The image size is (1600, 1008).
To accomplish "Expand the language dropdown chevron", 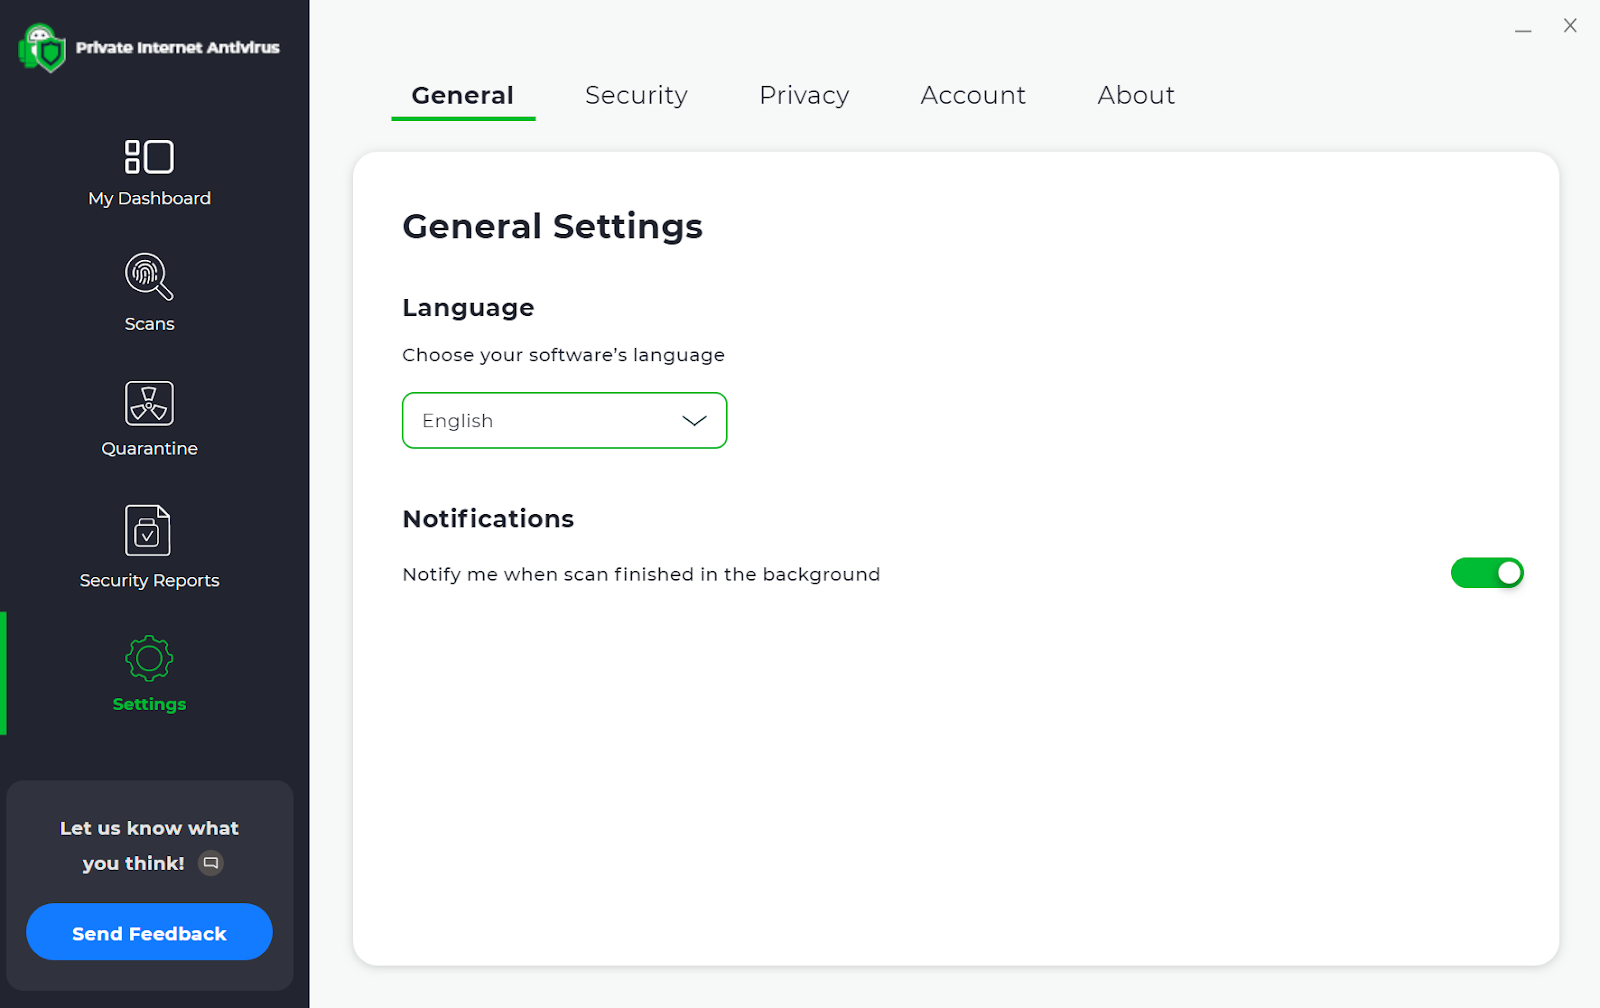I will pyautogui.click(x=694, y=421).
